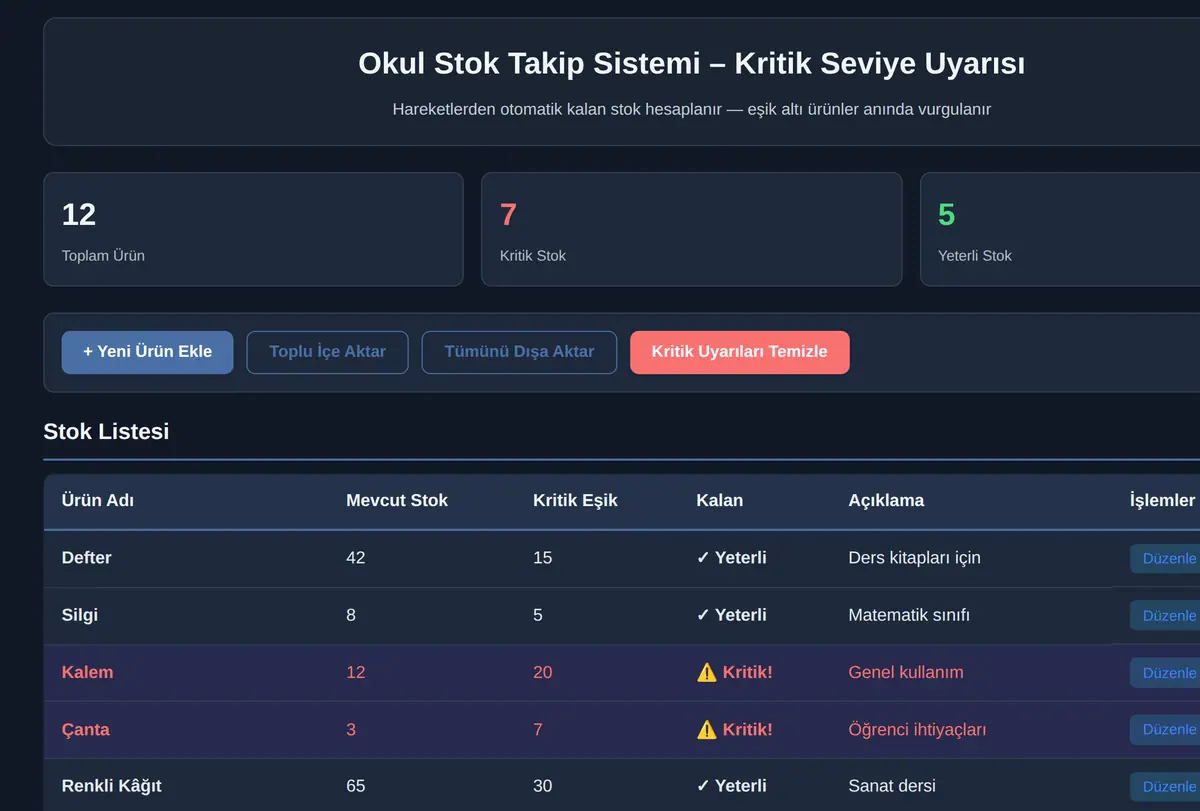
Task: Click the 'Yeterli Stok' stat card
Action: tap(1060, 229)
